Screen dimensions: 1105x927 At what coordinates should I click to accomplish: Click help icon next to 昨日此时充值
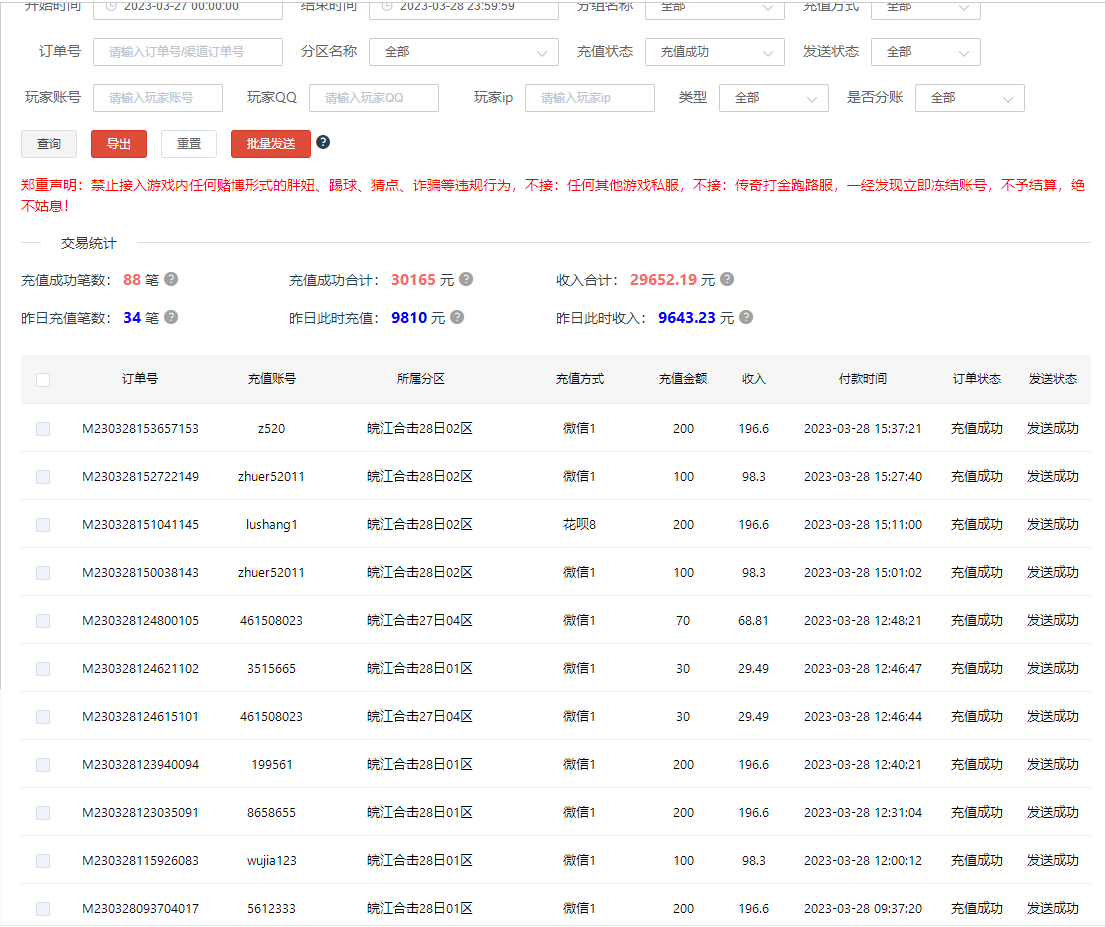click(457, 317)
